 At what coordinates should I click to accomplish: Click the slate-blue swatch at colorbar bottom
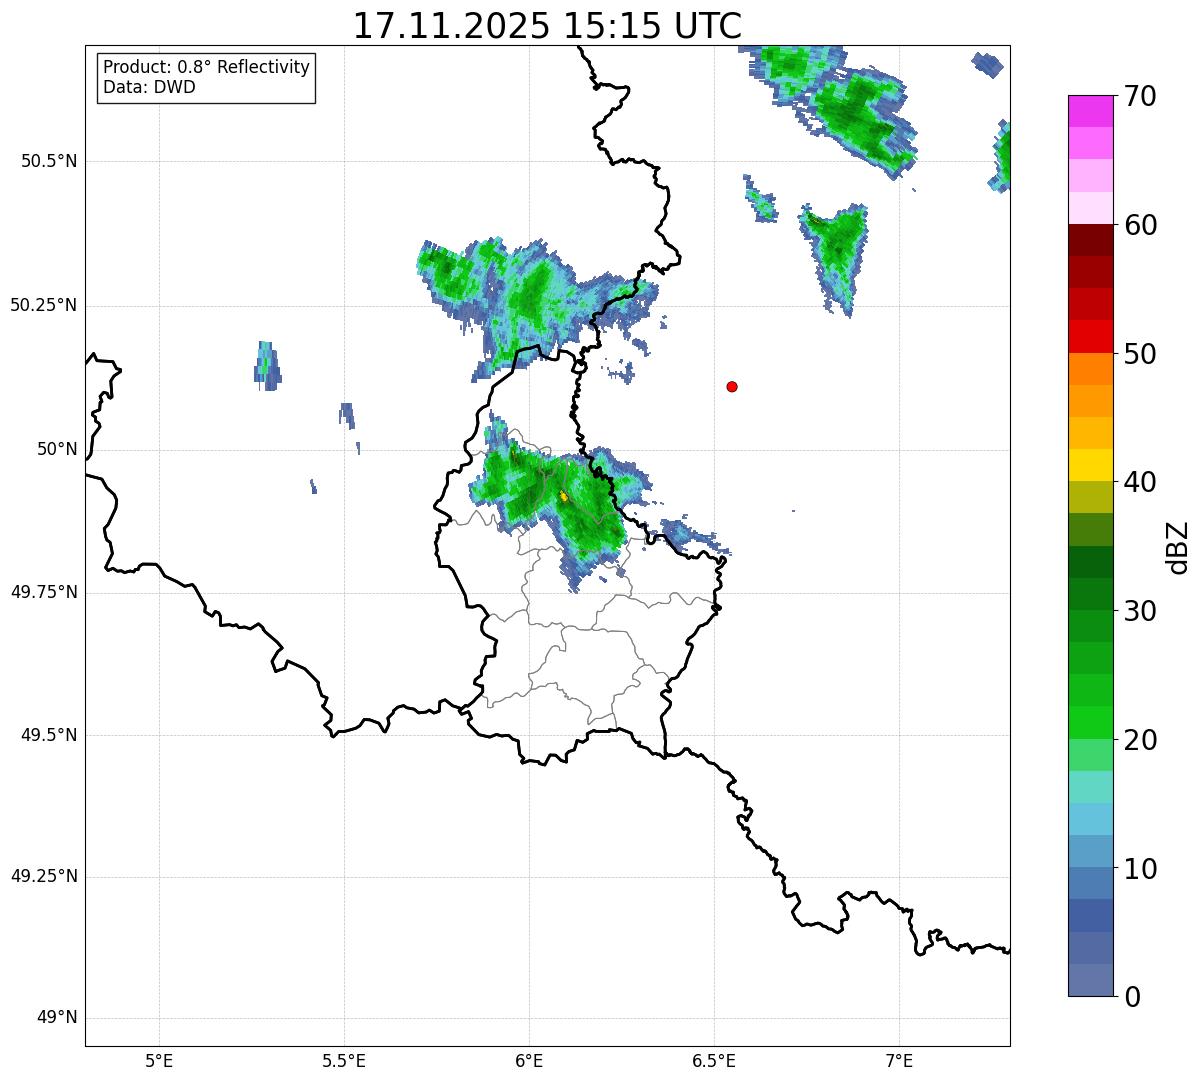(1091, 980)
